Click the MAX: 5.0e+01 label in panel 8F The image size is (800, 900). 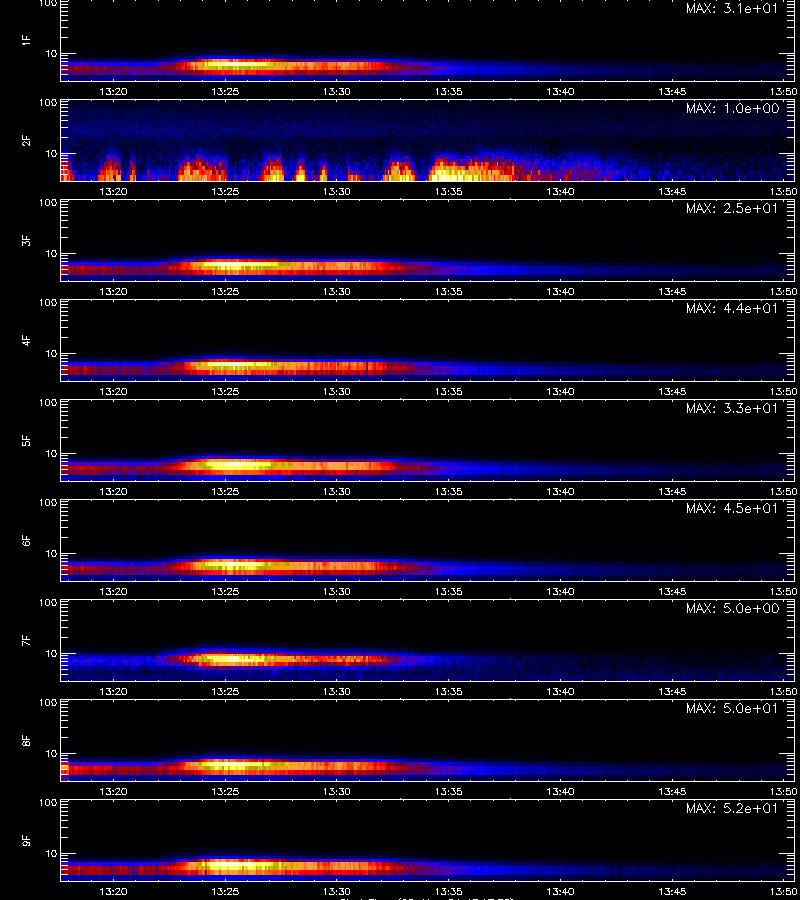732,708
